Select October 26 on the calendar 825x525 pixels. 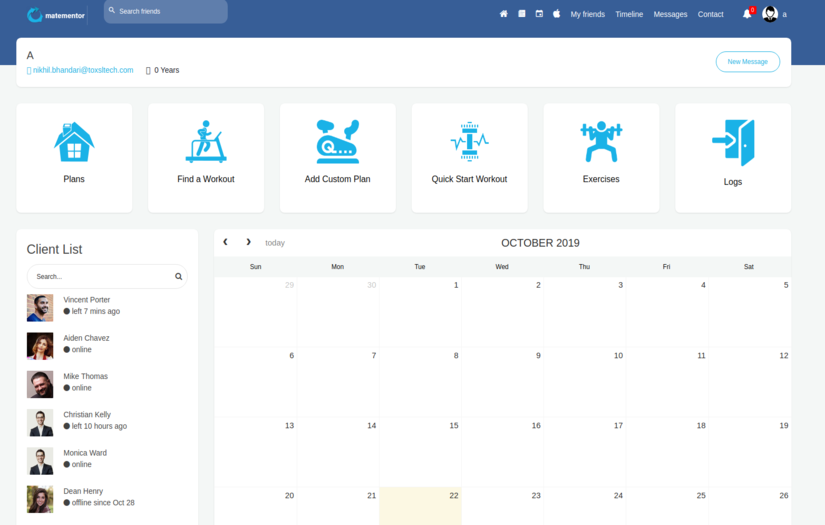(x=750, y=506)
